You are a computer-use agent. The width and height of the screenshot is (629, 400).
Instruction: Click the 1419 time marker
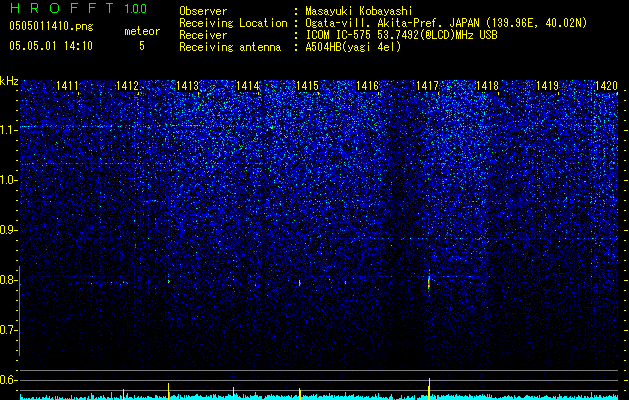point(547,85)
